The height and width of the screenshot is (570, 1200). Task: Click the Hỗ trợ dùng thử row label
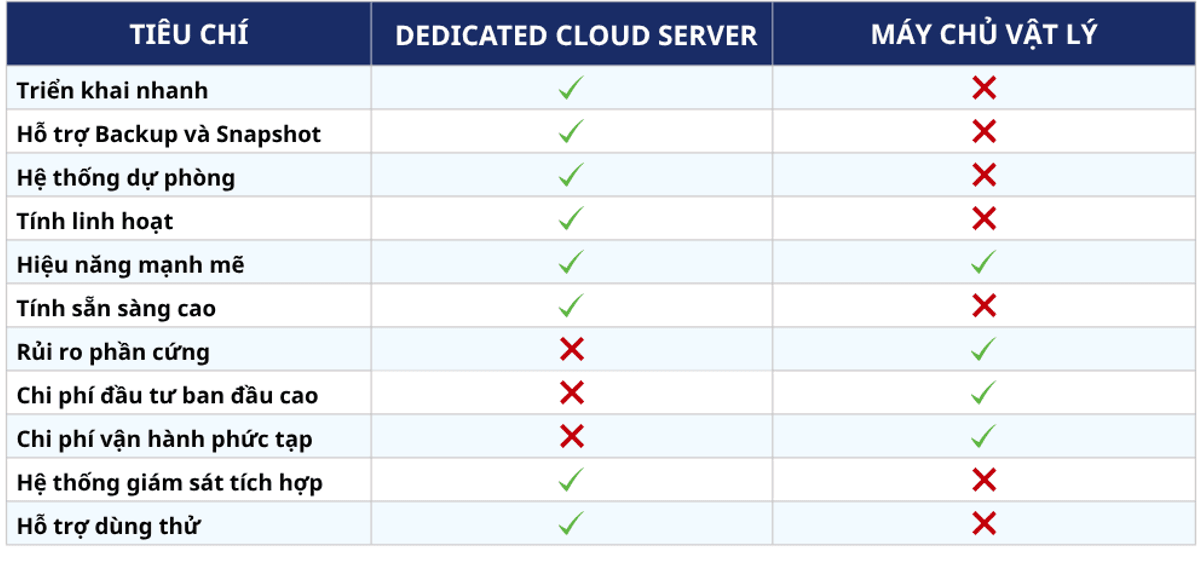point(108,526)
